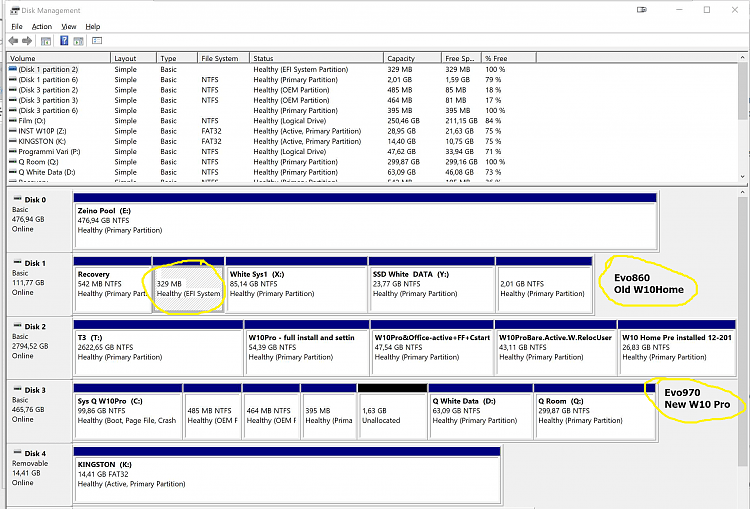Click the Back arrow toolbar icon

click(x=13, y=41)
